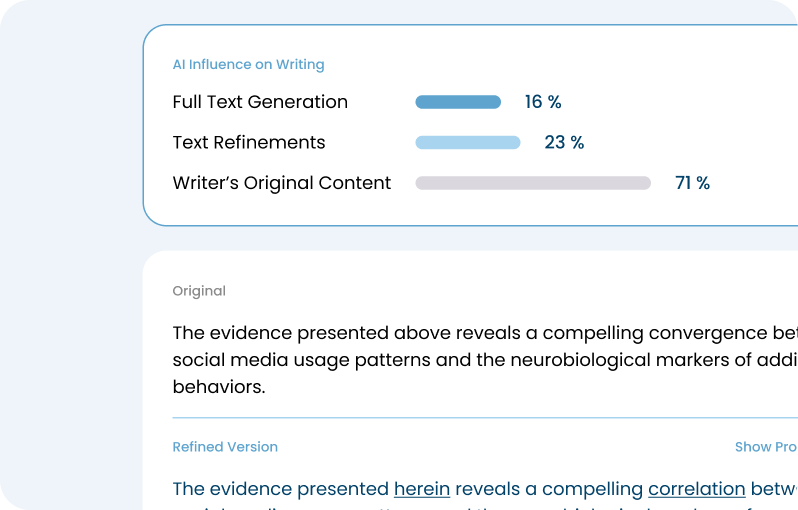Viewport: 798px width, 510px height.
Task: Click the 16 % value
Action: (543, 102)
